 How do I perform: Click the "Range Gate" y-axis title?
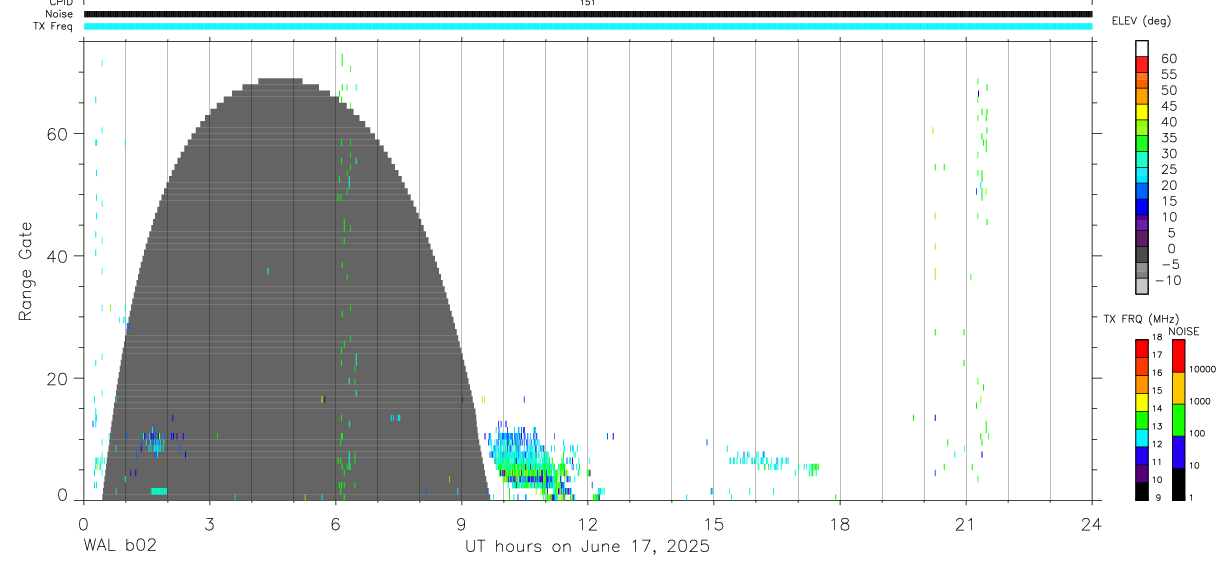(27, 271)
